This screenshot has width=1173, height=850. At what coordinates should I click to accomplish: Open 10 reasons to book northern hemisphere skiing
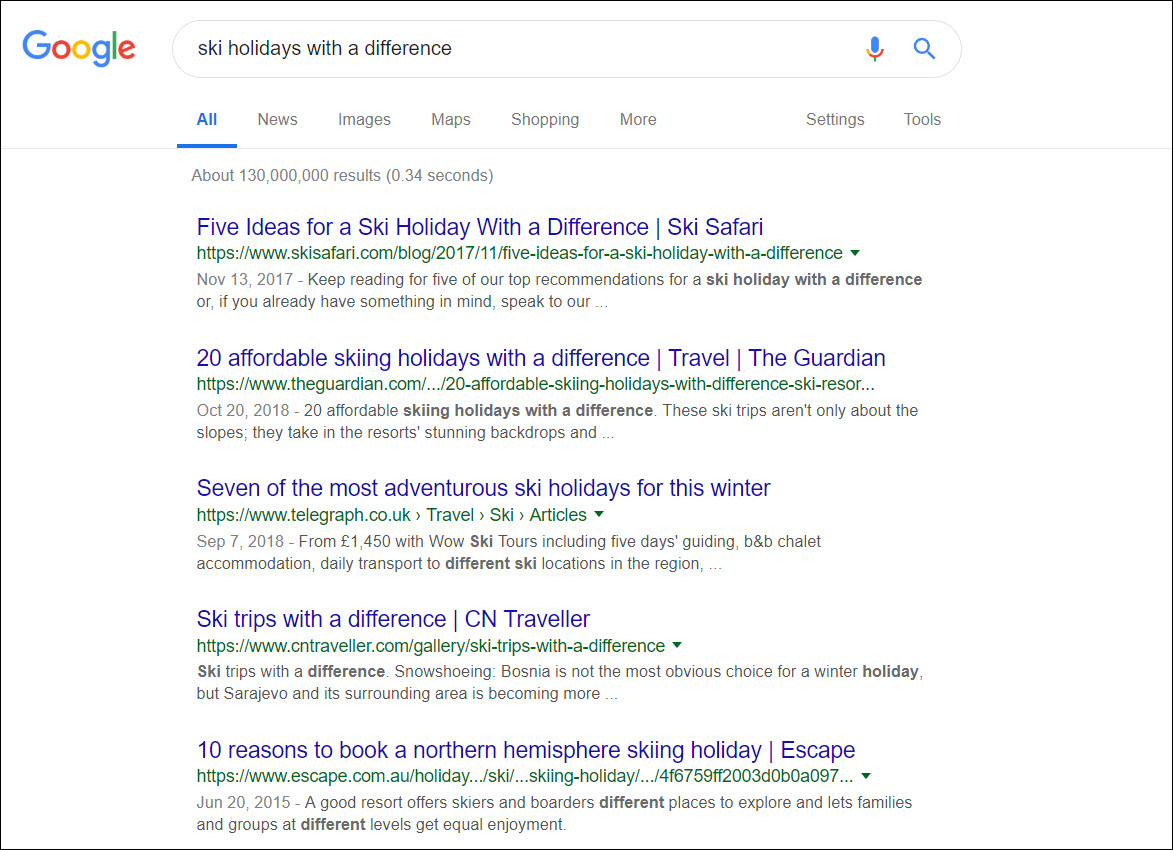(526, 750)
